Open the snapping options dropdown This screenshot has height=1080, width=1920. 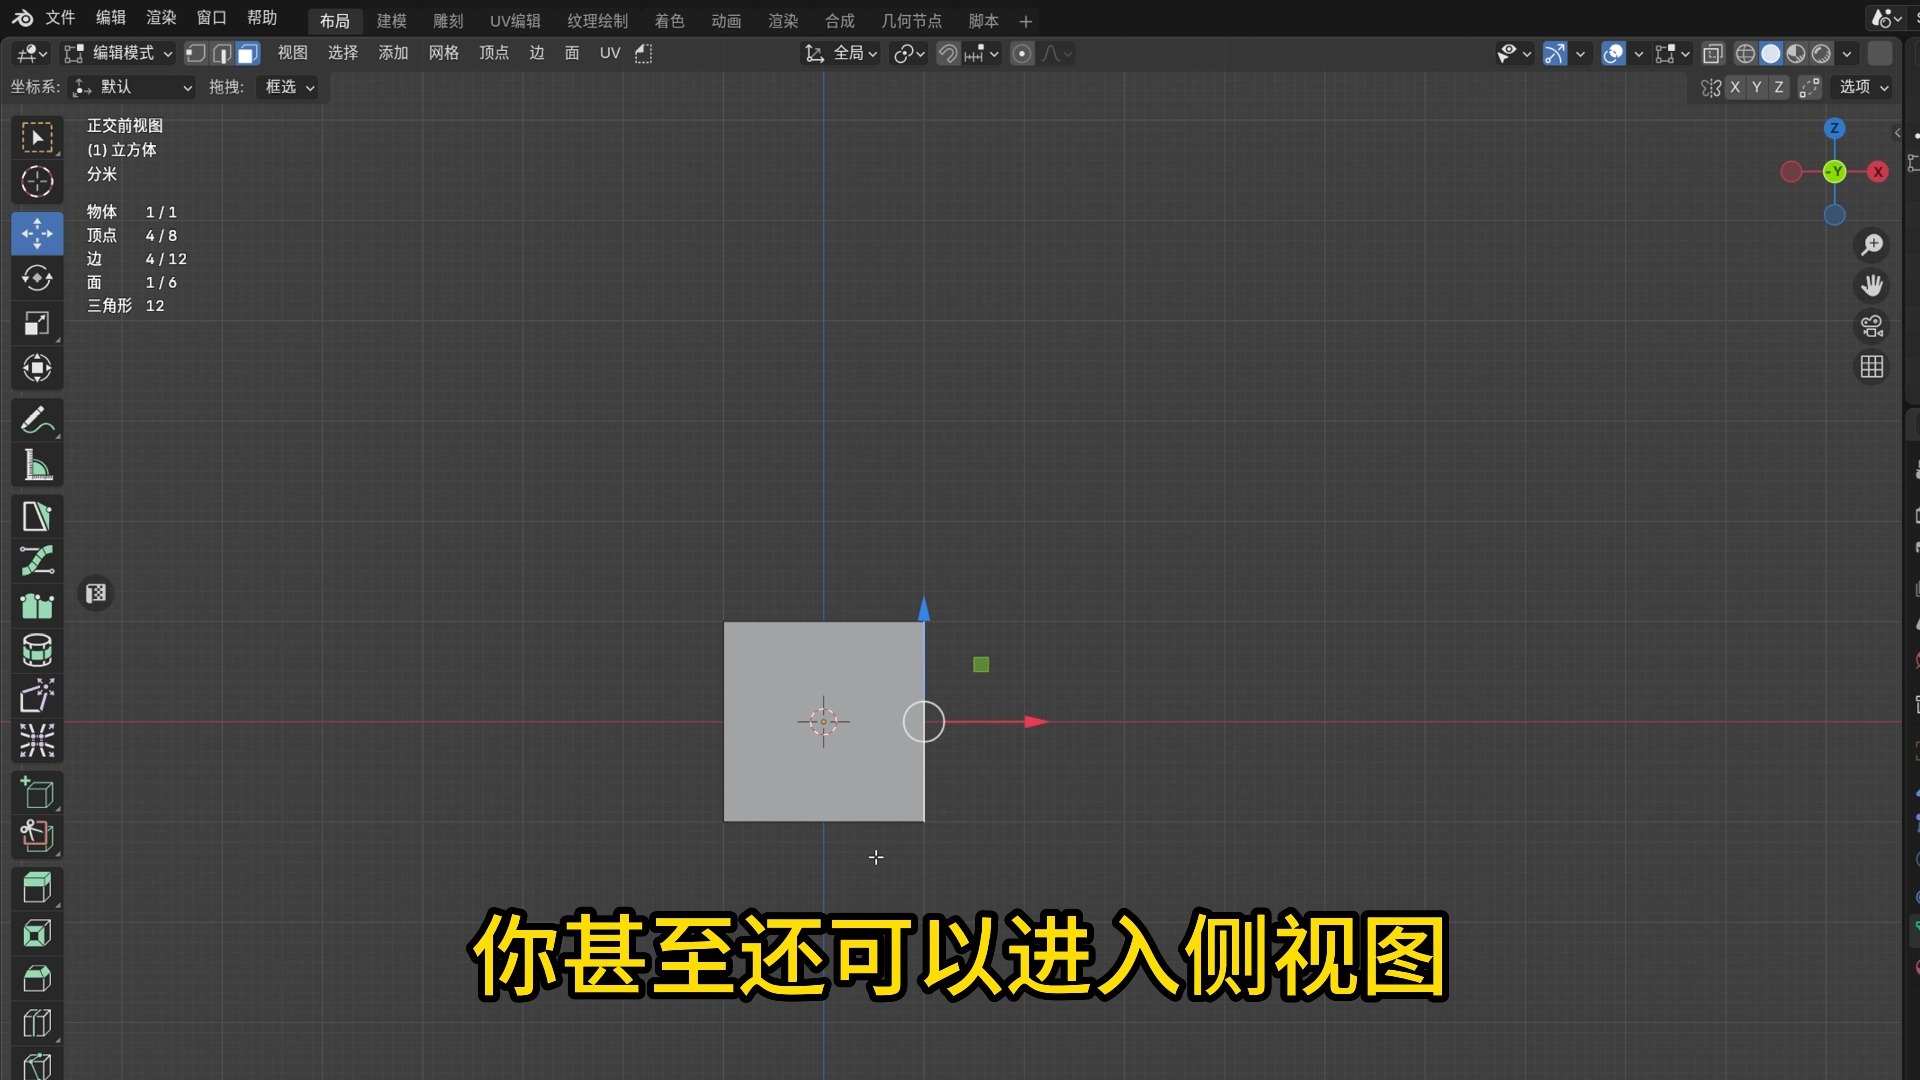981,53
